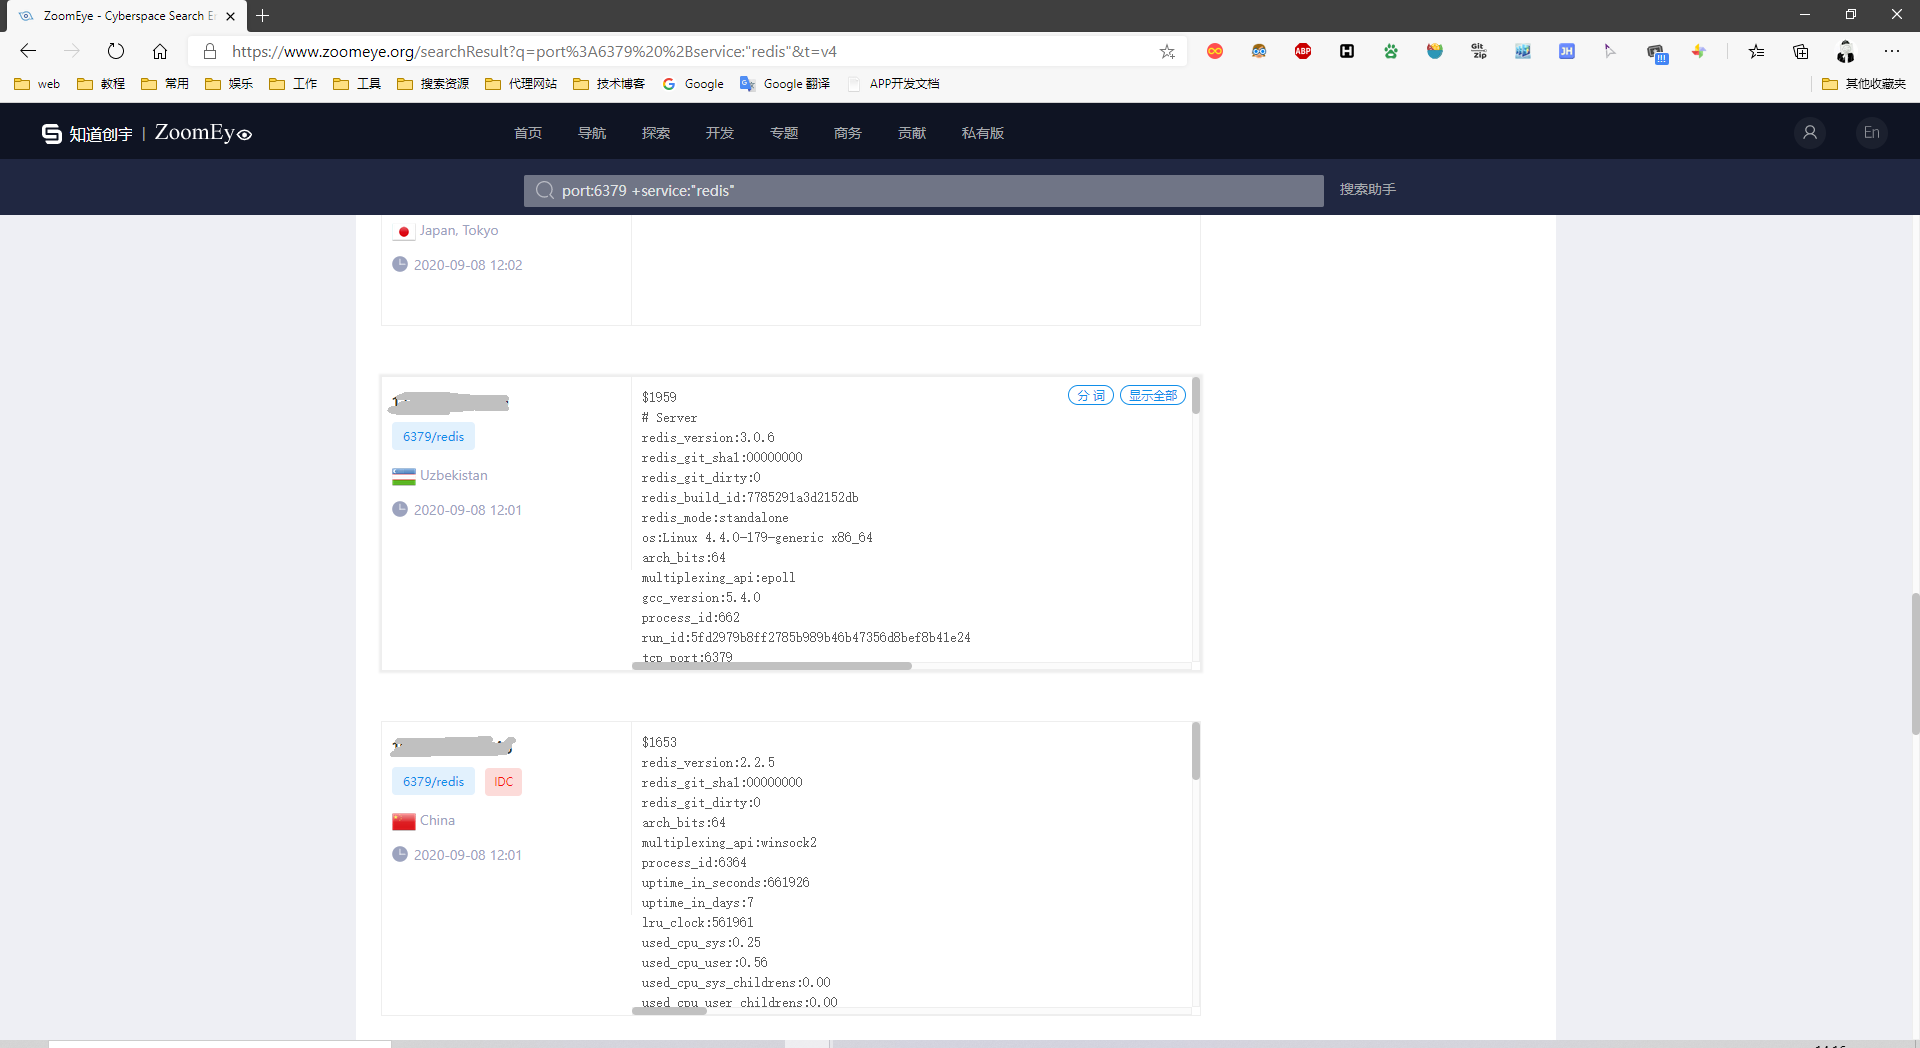Click 显示全部 on the Uzbekistan result
1920x1048 pixels.
coord(1153,396)
